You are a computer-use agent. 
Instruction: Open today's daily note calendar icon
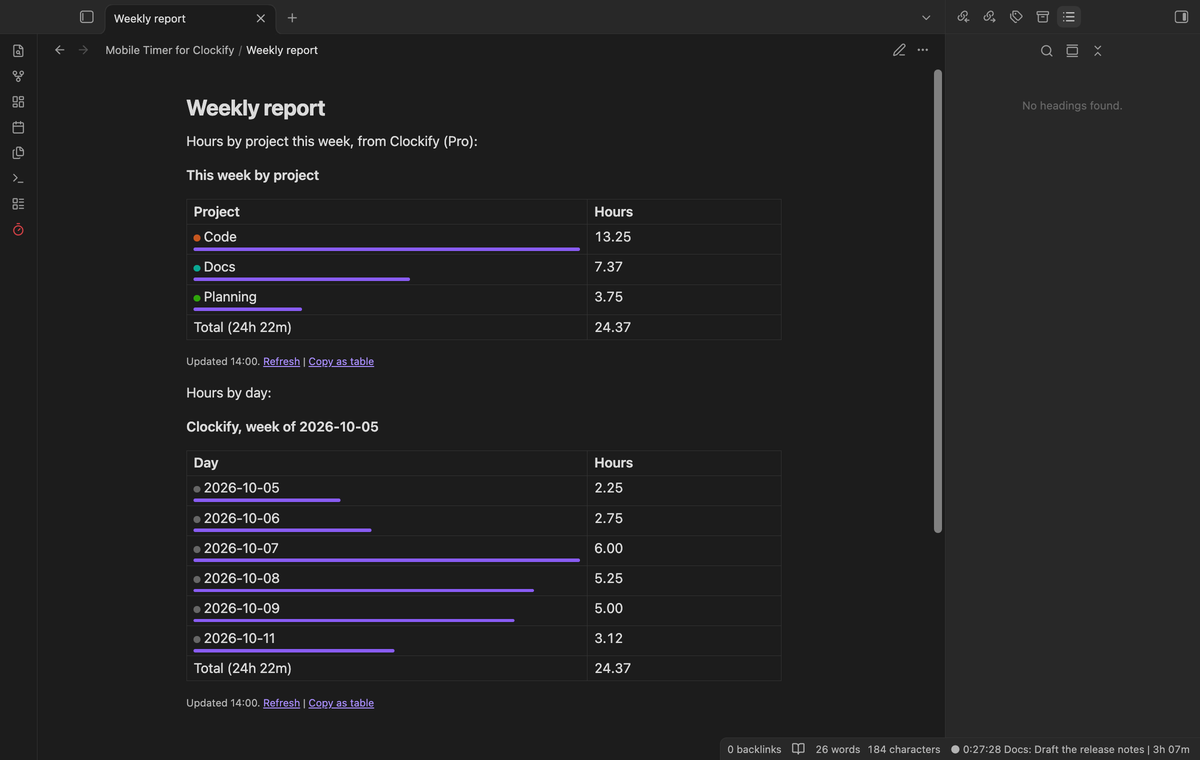click(18, 127)
